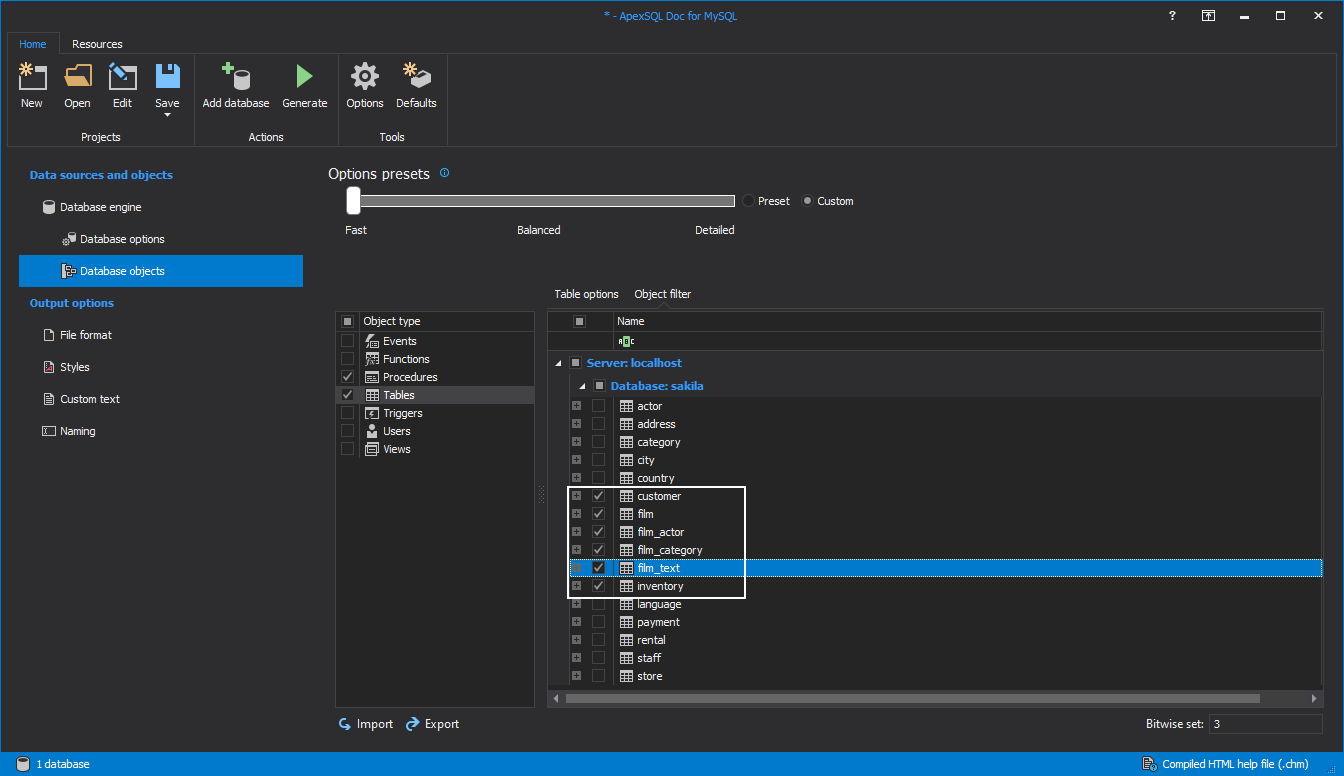
Task: Click the Name filter input field
Action: (967, 341)
